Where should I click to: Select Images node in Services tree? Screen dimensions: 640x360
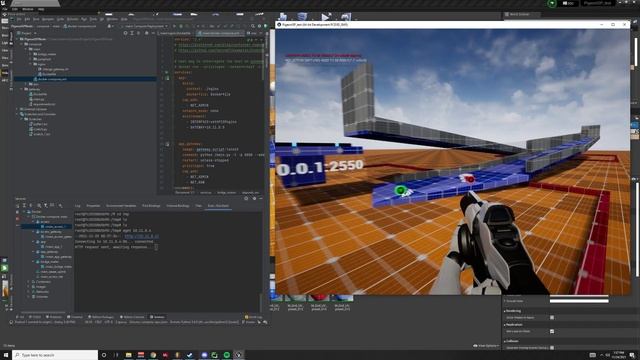(41, 287)
